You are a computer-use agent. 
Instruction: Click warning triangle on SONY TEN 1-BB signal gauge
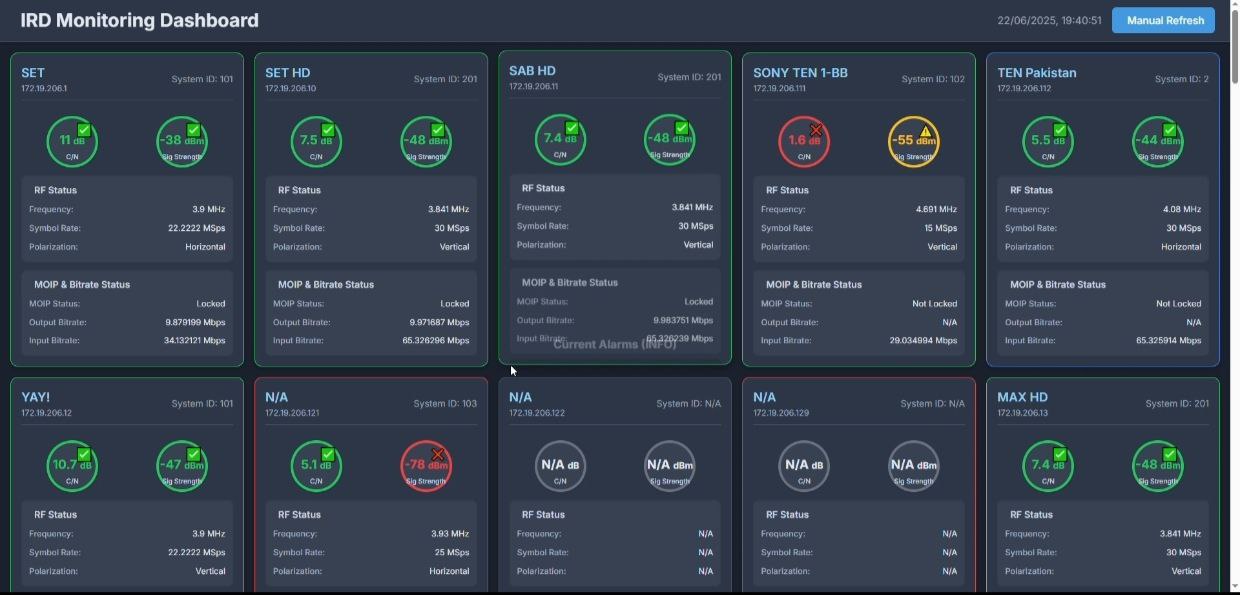coord(926,130)
